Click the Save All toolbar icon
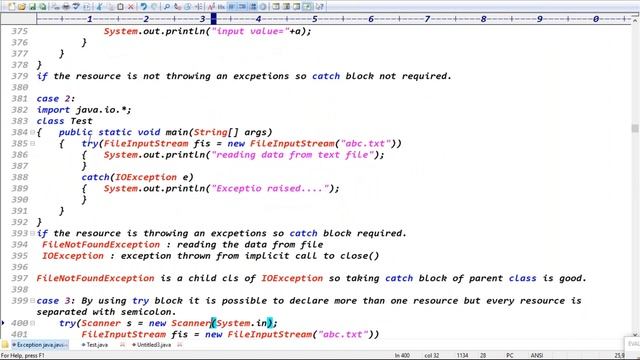The width and height of the screenshot is (640, 360). click(42, 7)
